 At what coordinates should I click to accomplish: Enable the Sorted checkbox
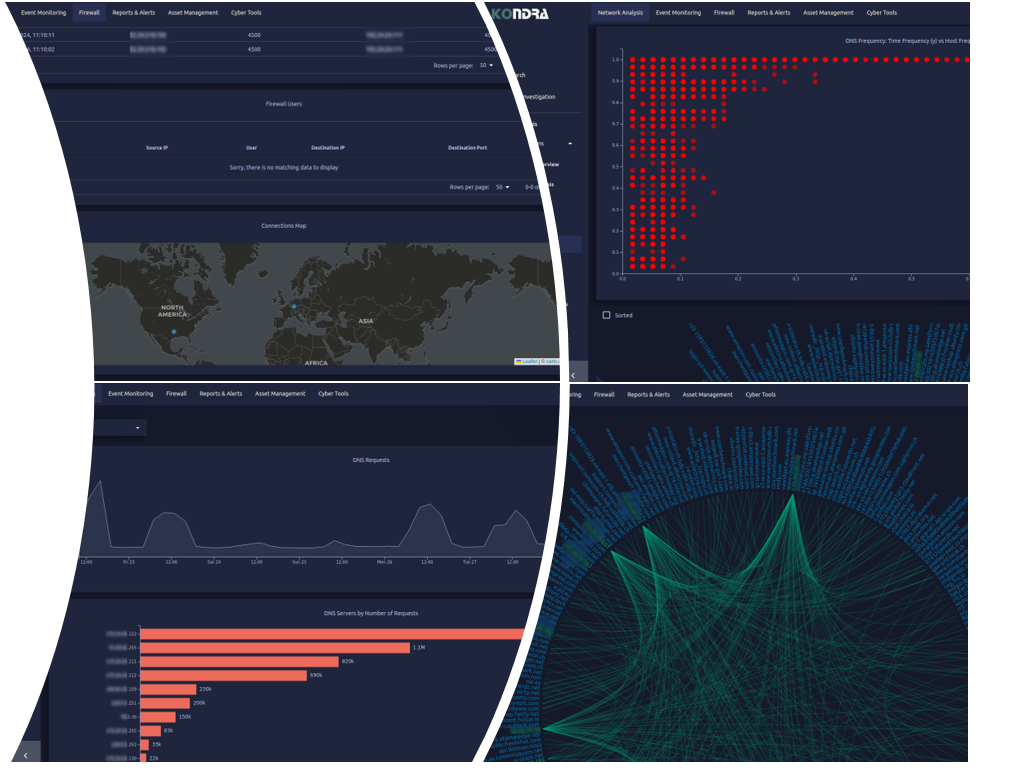[606, 315]
